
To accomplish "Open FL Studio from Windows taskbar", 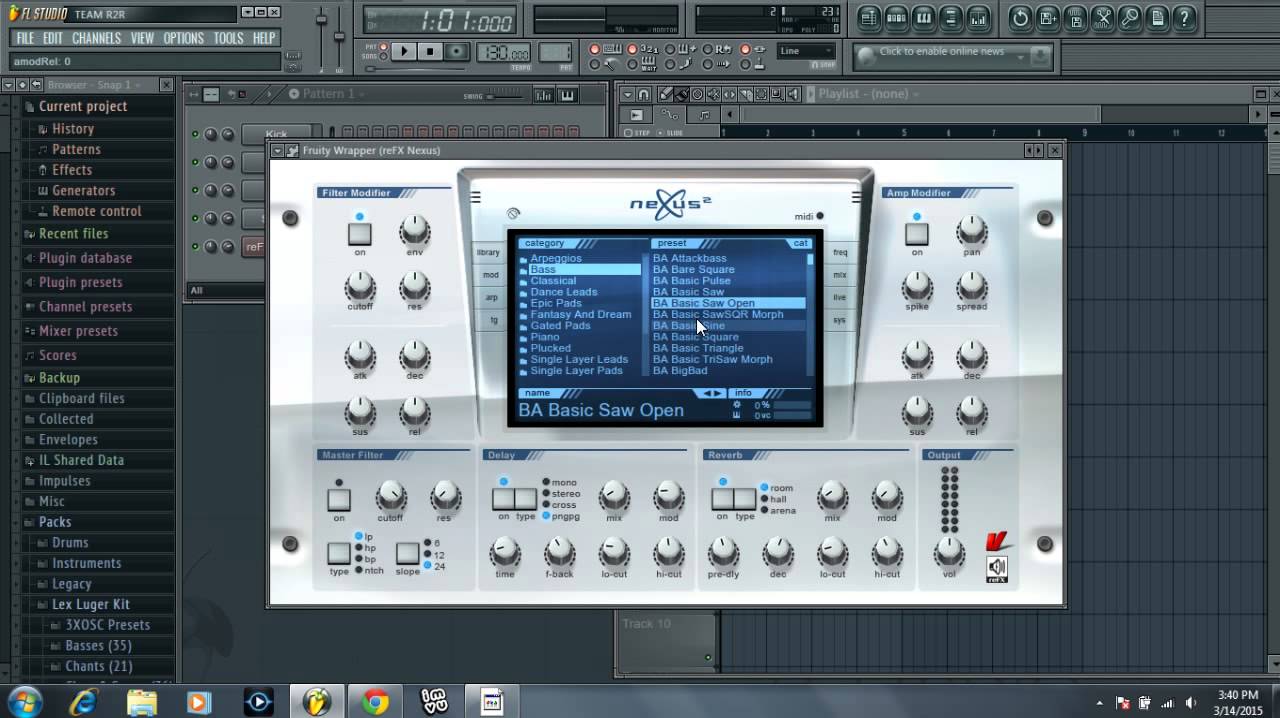I will [x=318, y=702].
